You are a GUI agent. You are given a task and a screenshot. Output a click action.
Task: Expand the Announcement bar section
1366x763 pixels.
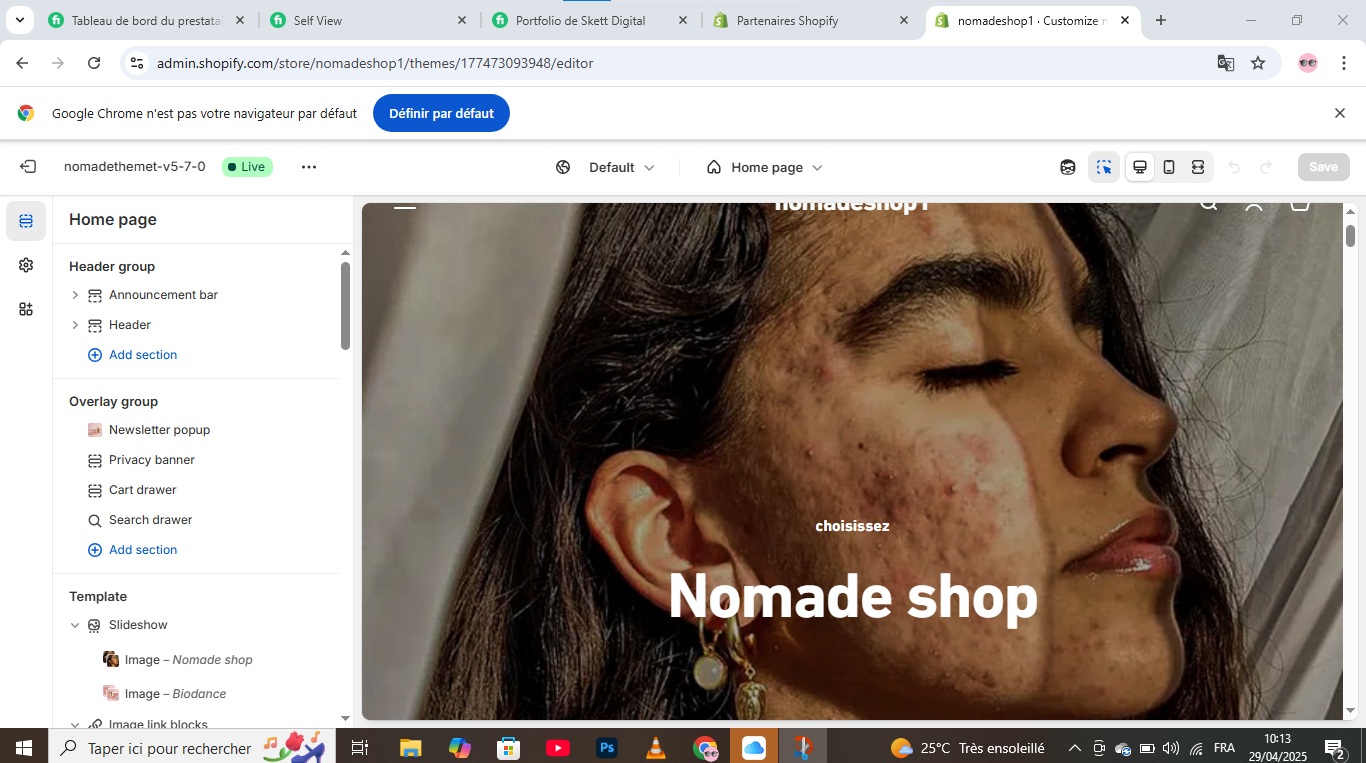pyautogui.click(x=75, y=295)
